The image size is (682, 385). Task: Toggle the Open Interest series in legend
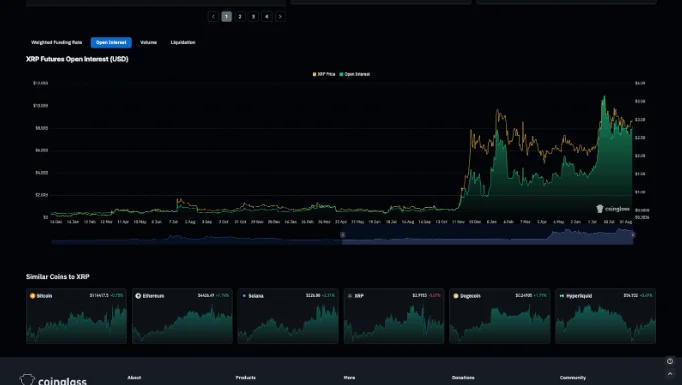pos(354,74)
